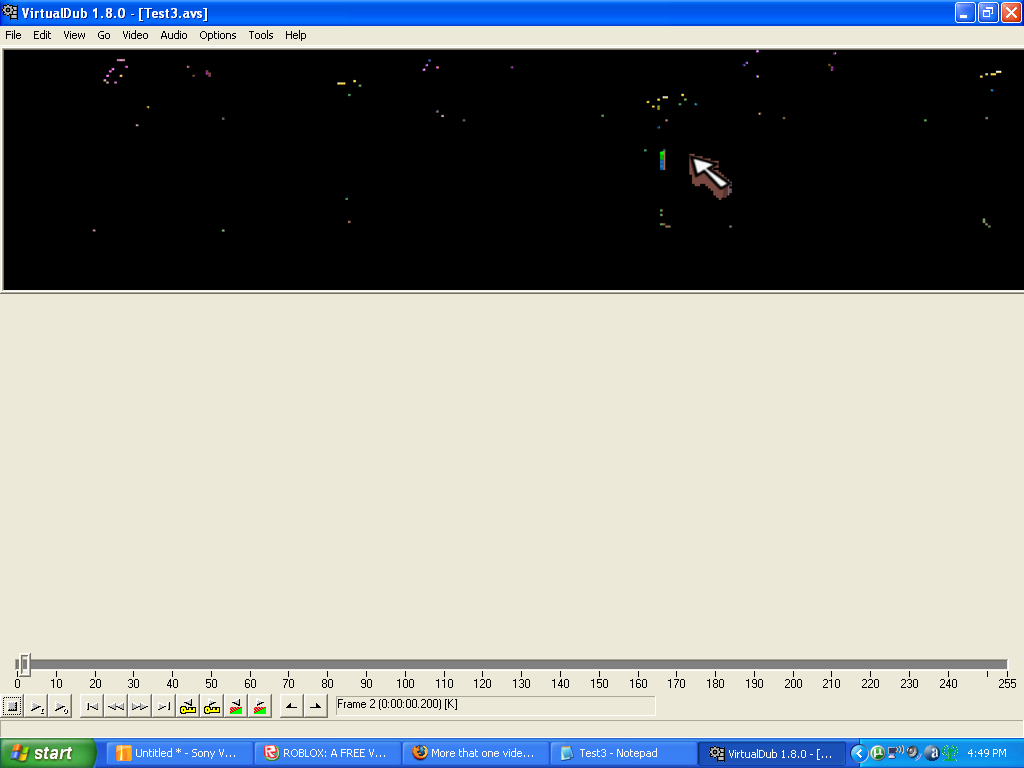This screenshot has height=768, width=1024.
Task: Open the File menu
Action: click(13, 35)
